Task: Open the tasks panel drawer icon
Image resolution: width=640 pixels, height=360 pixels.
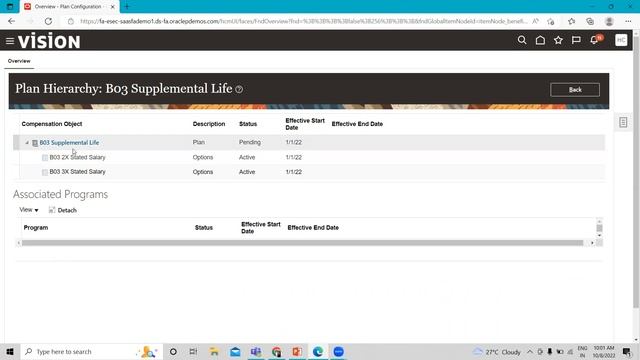Action: coord(623,122)
